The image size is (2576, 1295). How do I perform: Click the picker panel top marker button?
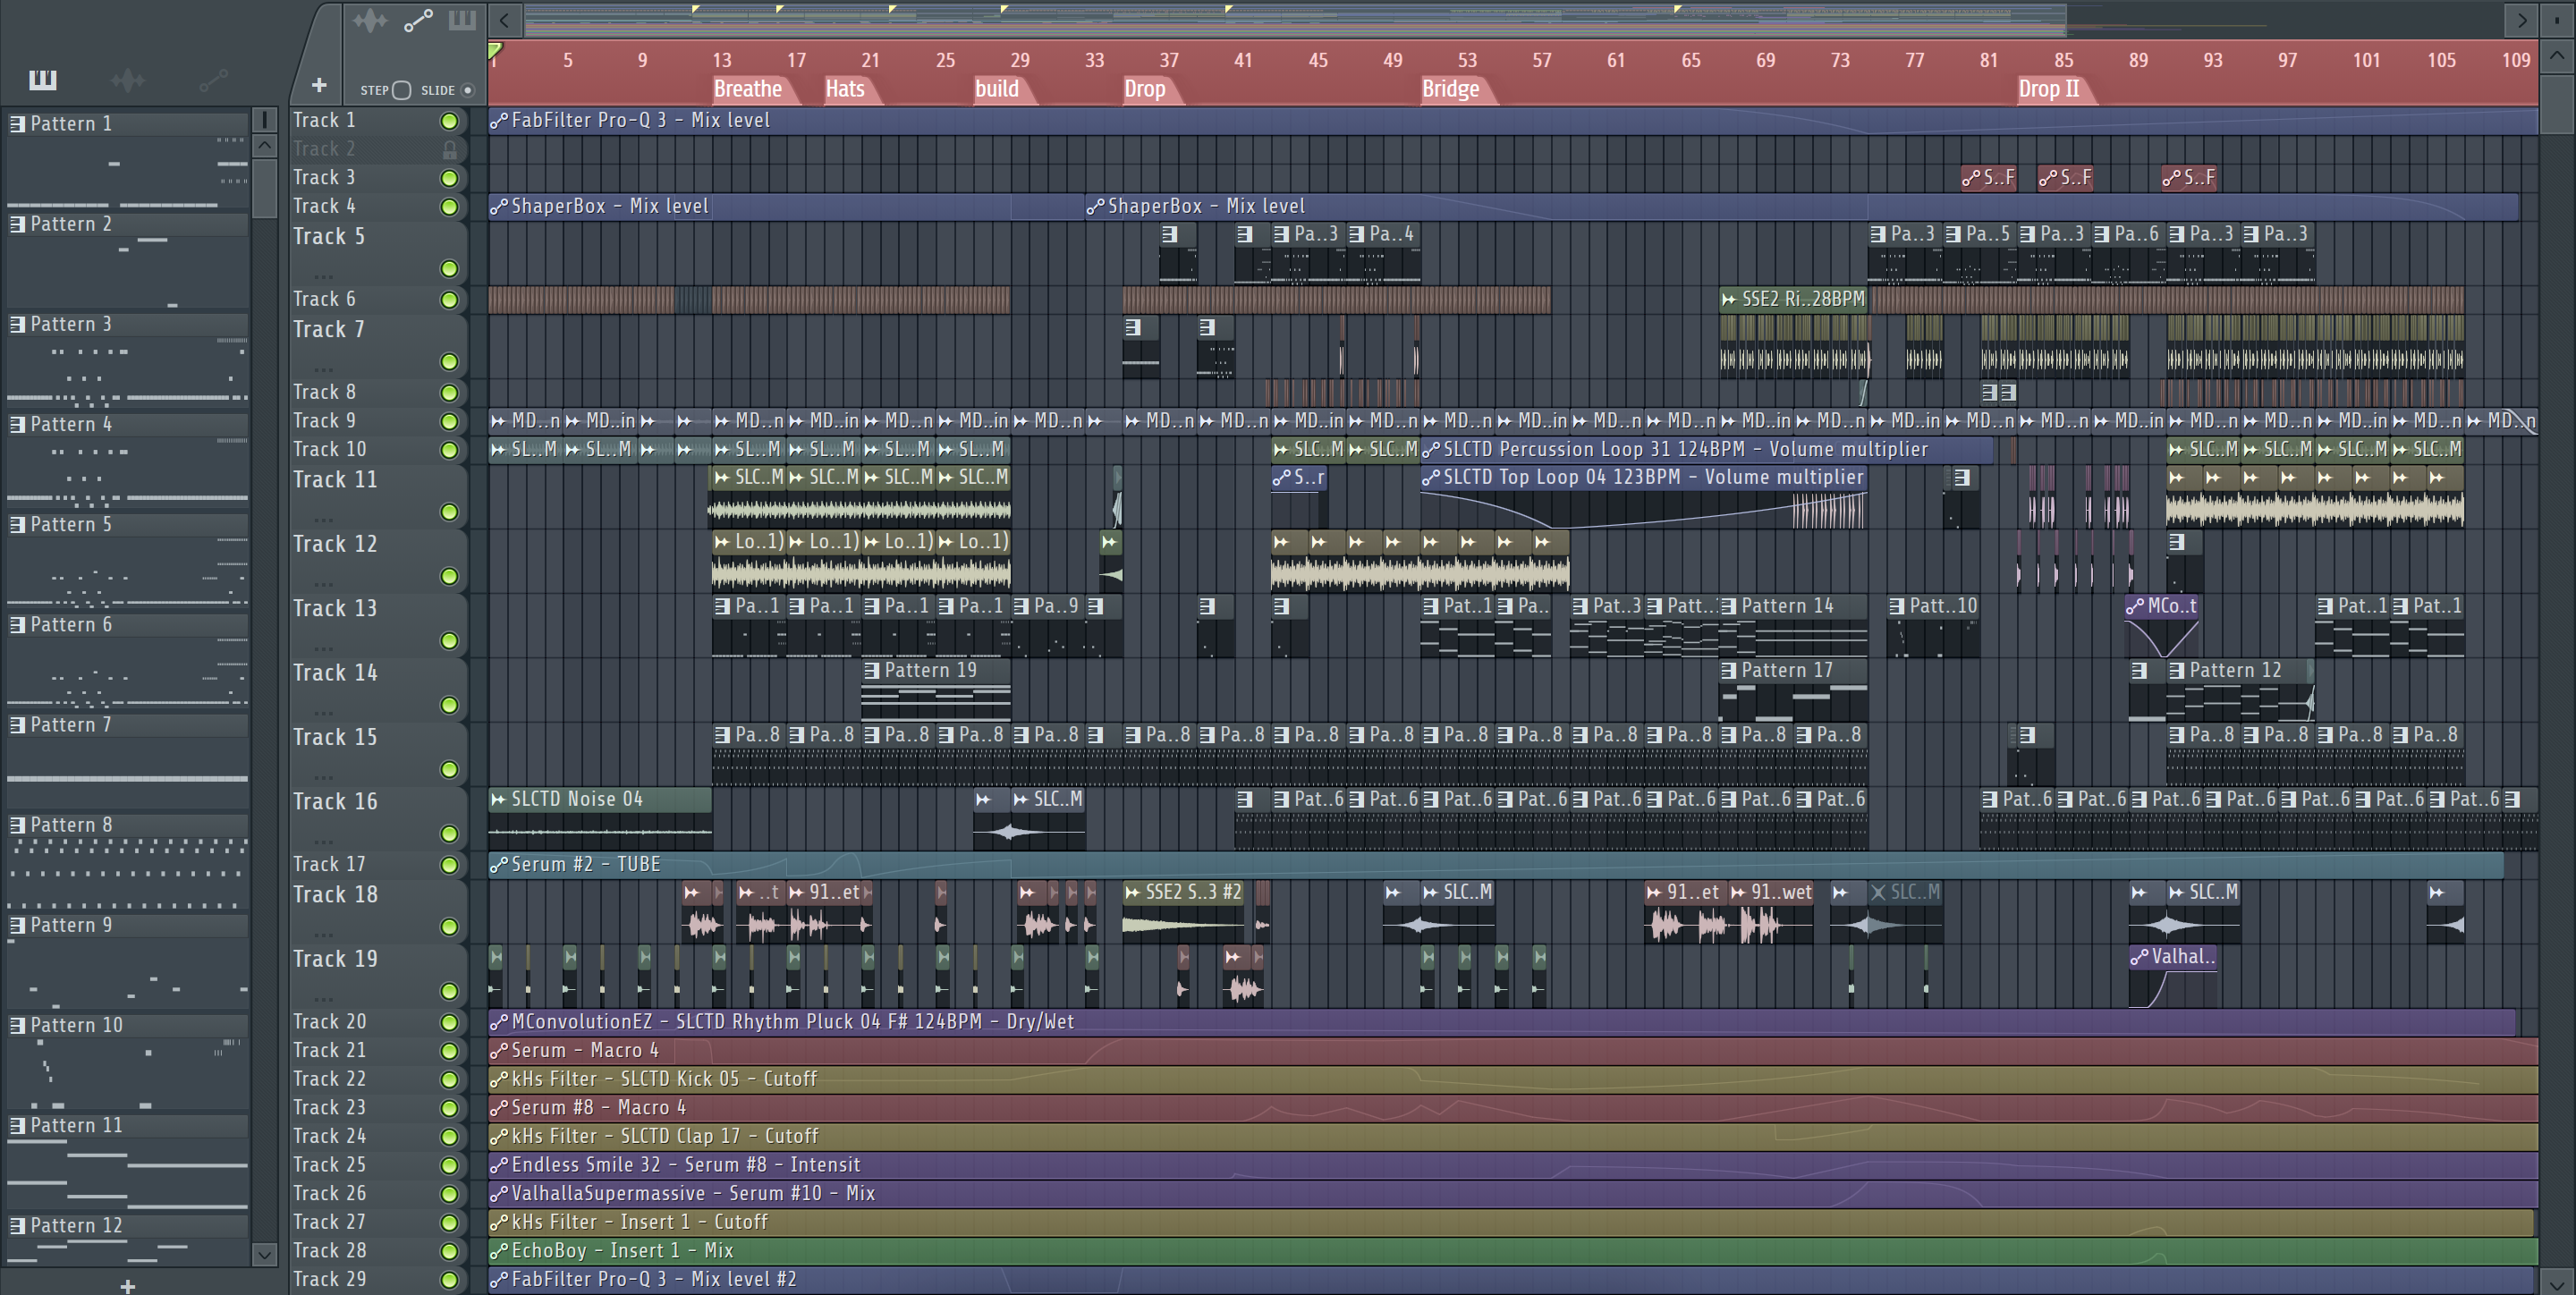264,120
